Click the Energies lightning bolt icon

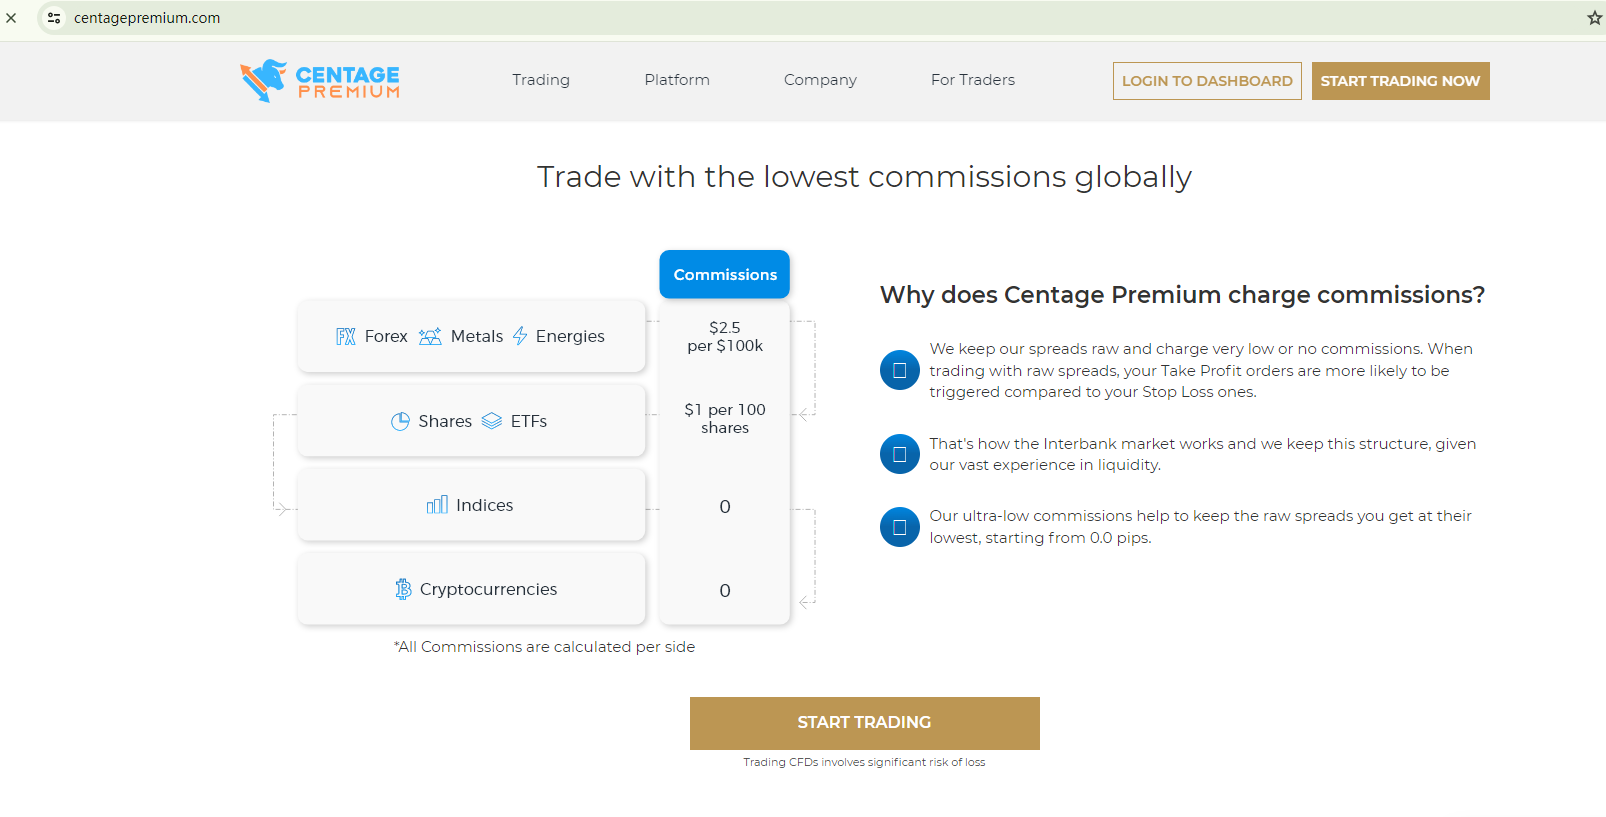pos(520,336)
